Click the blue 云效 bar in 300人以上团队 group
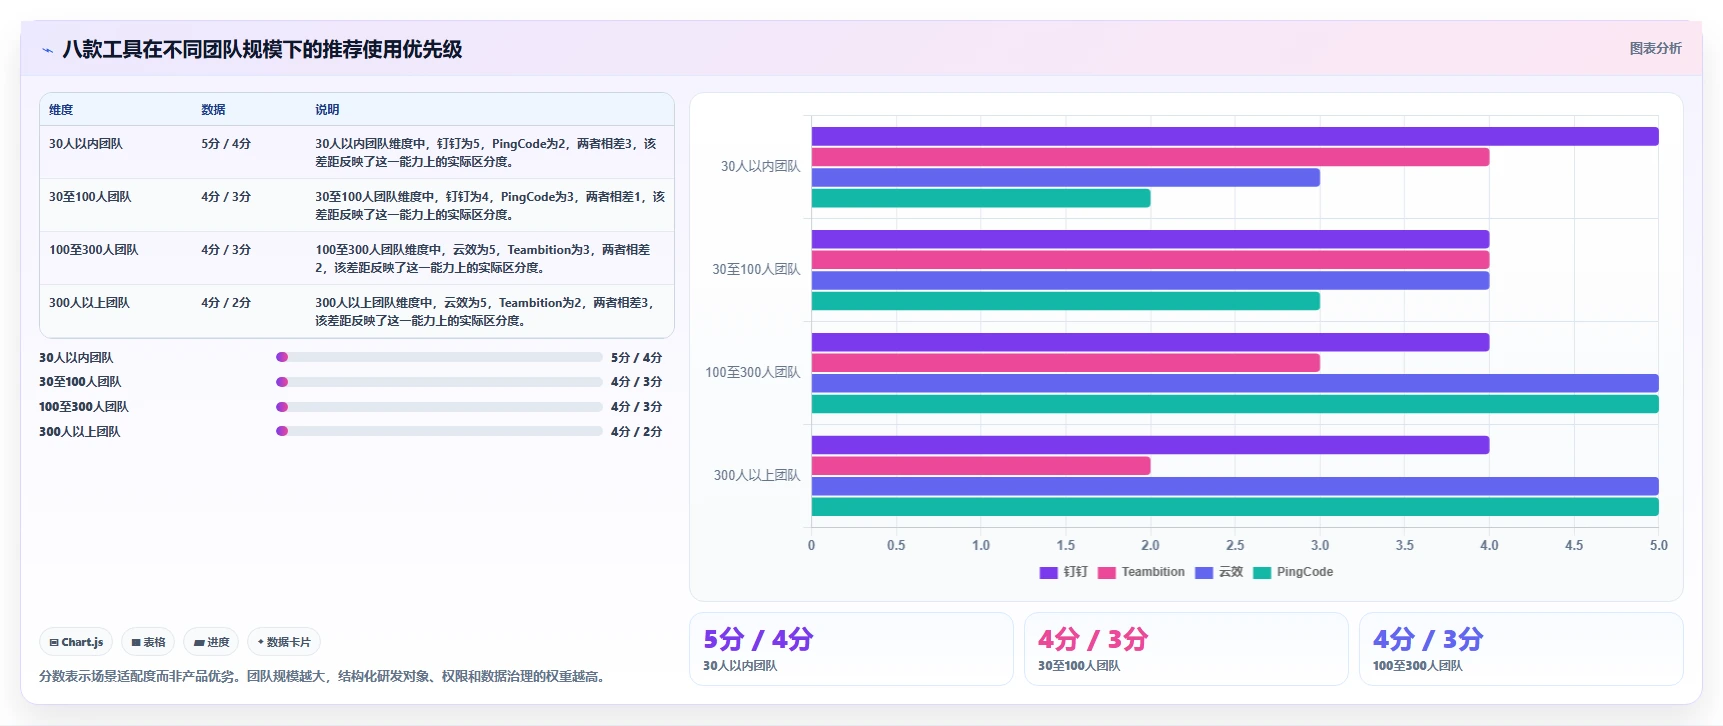 click(x=1235, y=486)
